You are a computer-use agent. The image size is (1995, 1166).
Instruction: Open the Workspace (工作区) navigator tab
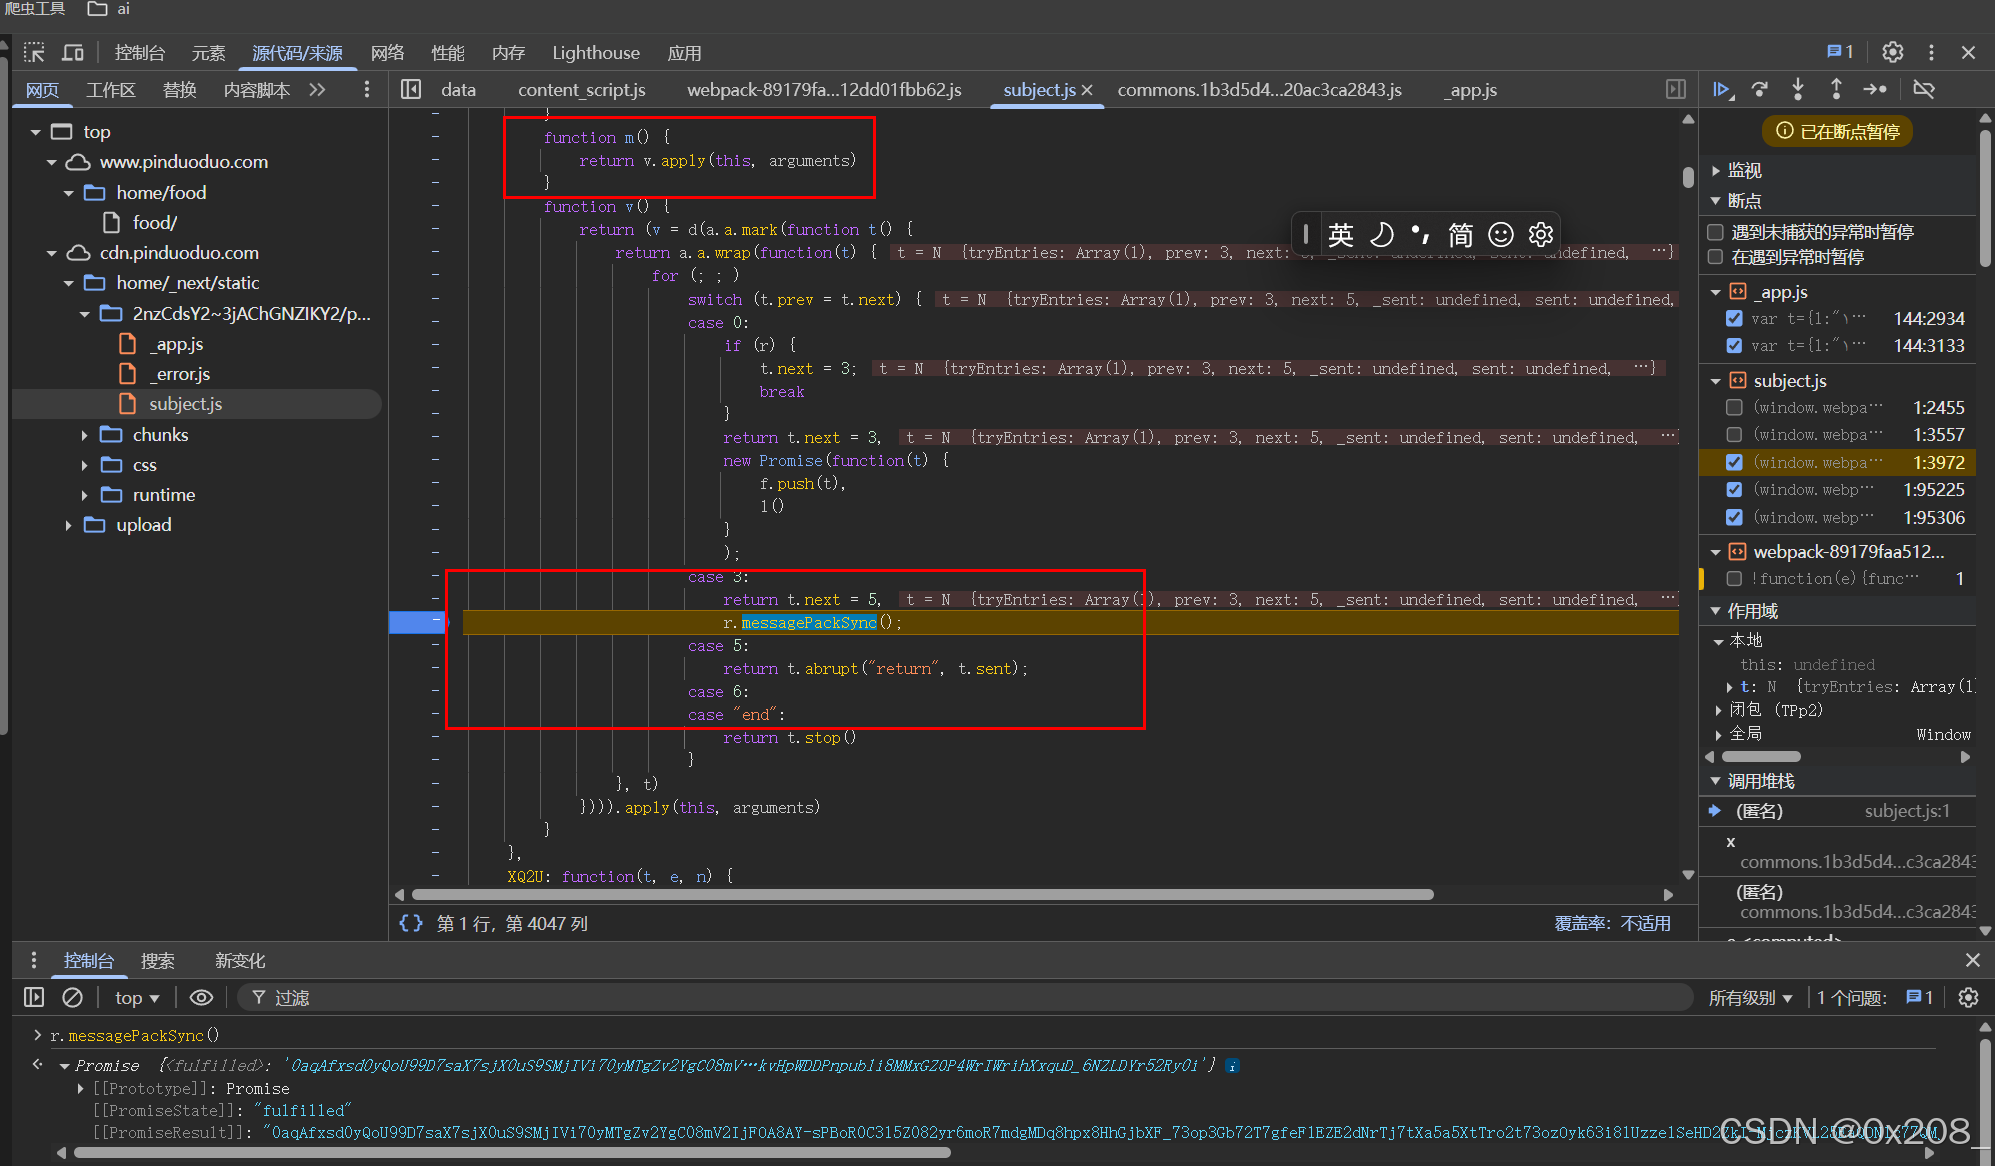point(110,89)
